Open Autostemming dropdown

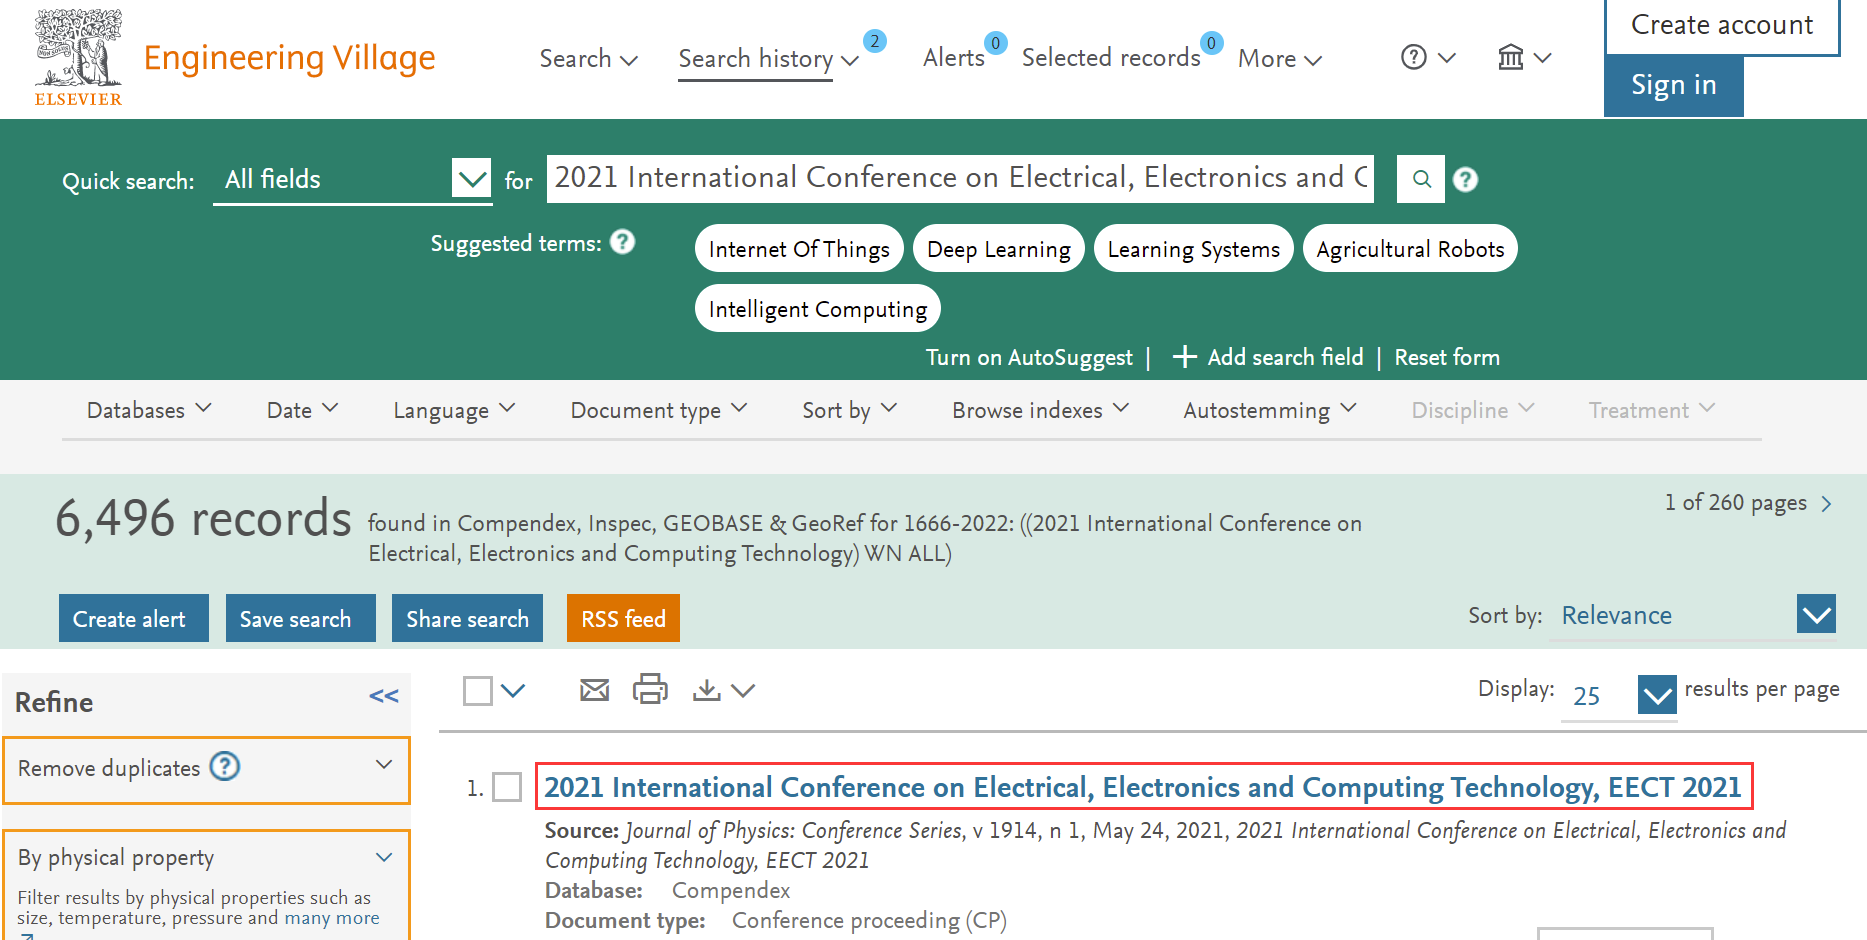1270,410
